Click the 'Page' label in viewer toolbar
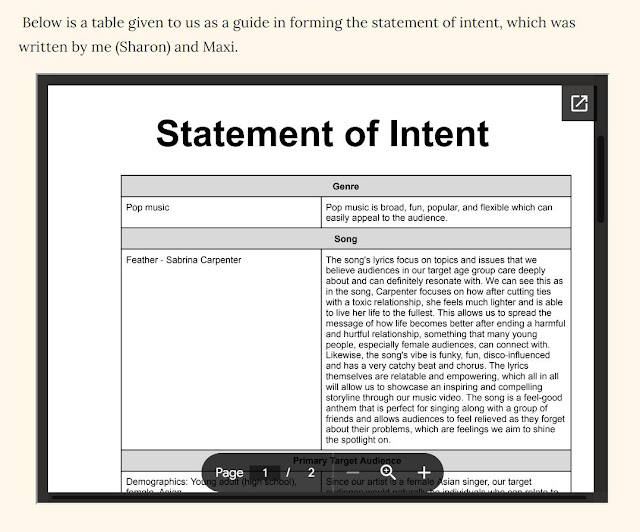 point(229,473)
